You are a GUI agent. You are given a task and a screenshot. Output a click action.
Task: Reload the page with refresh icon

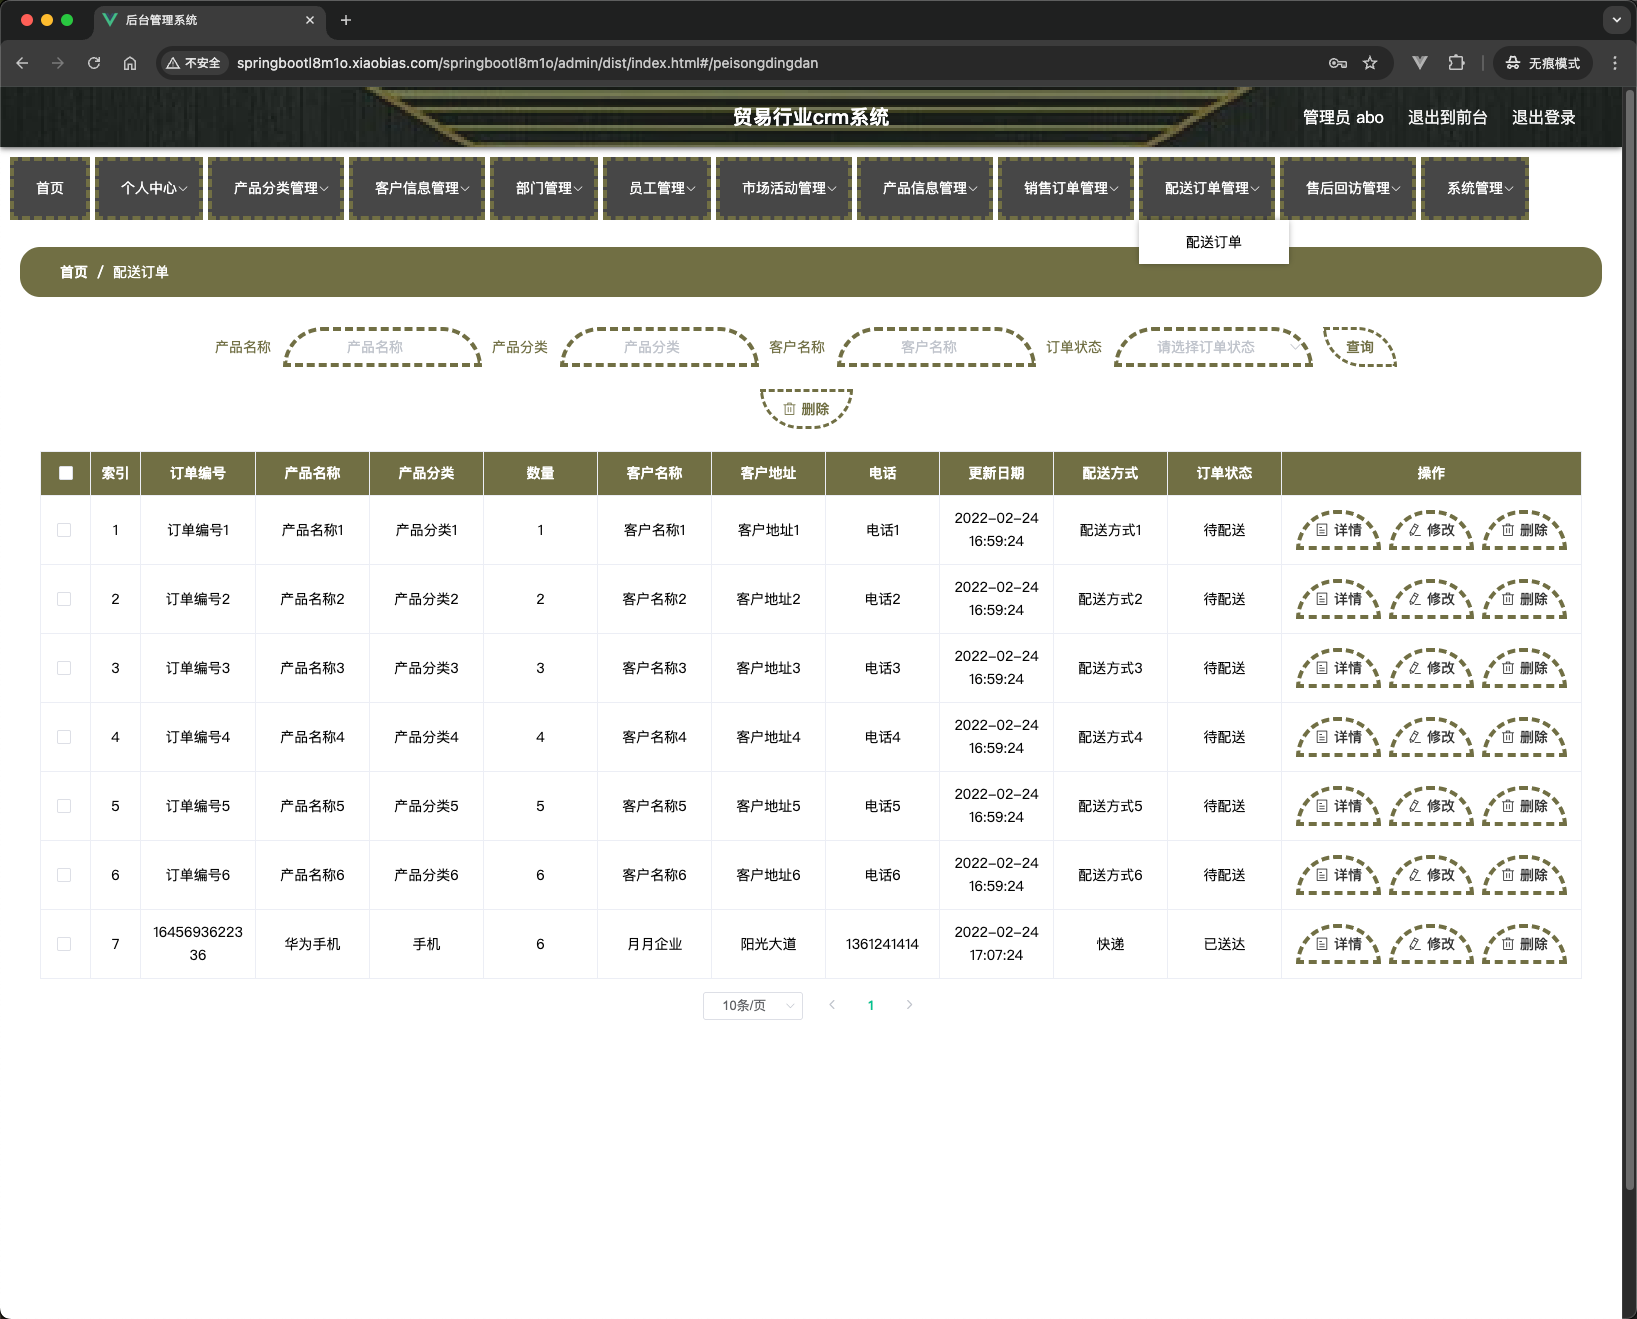coord(94,63)
